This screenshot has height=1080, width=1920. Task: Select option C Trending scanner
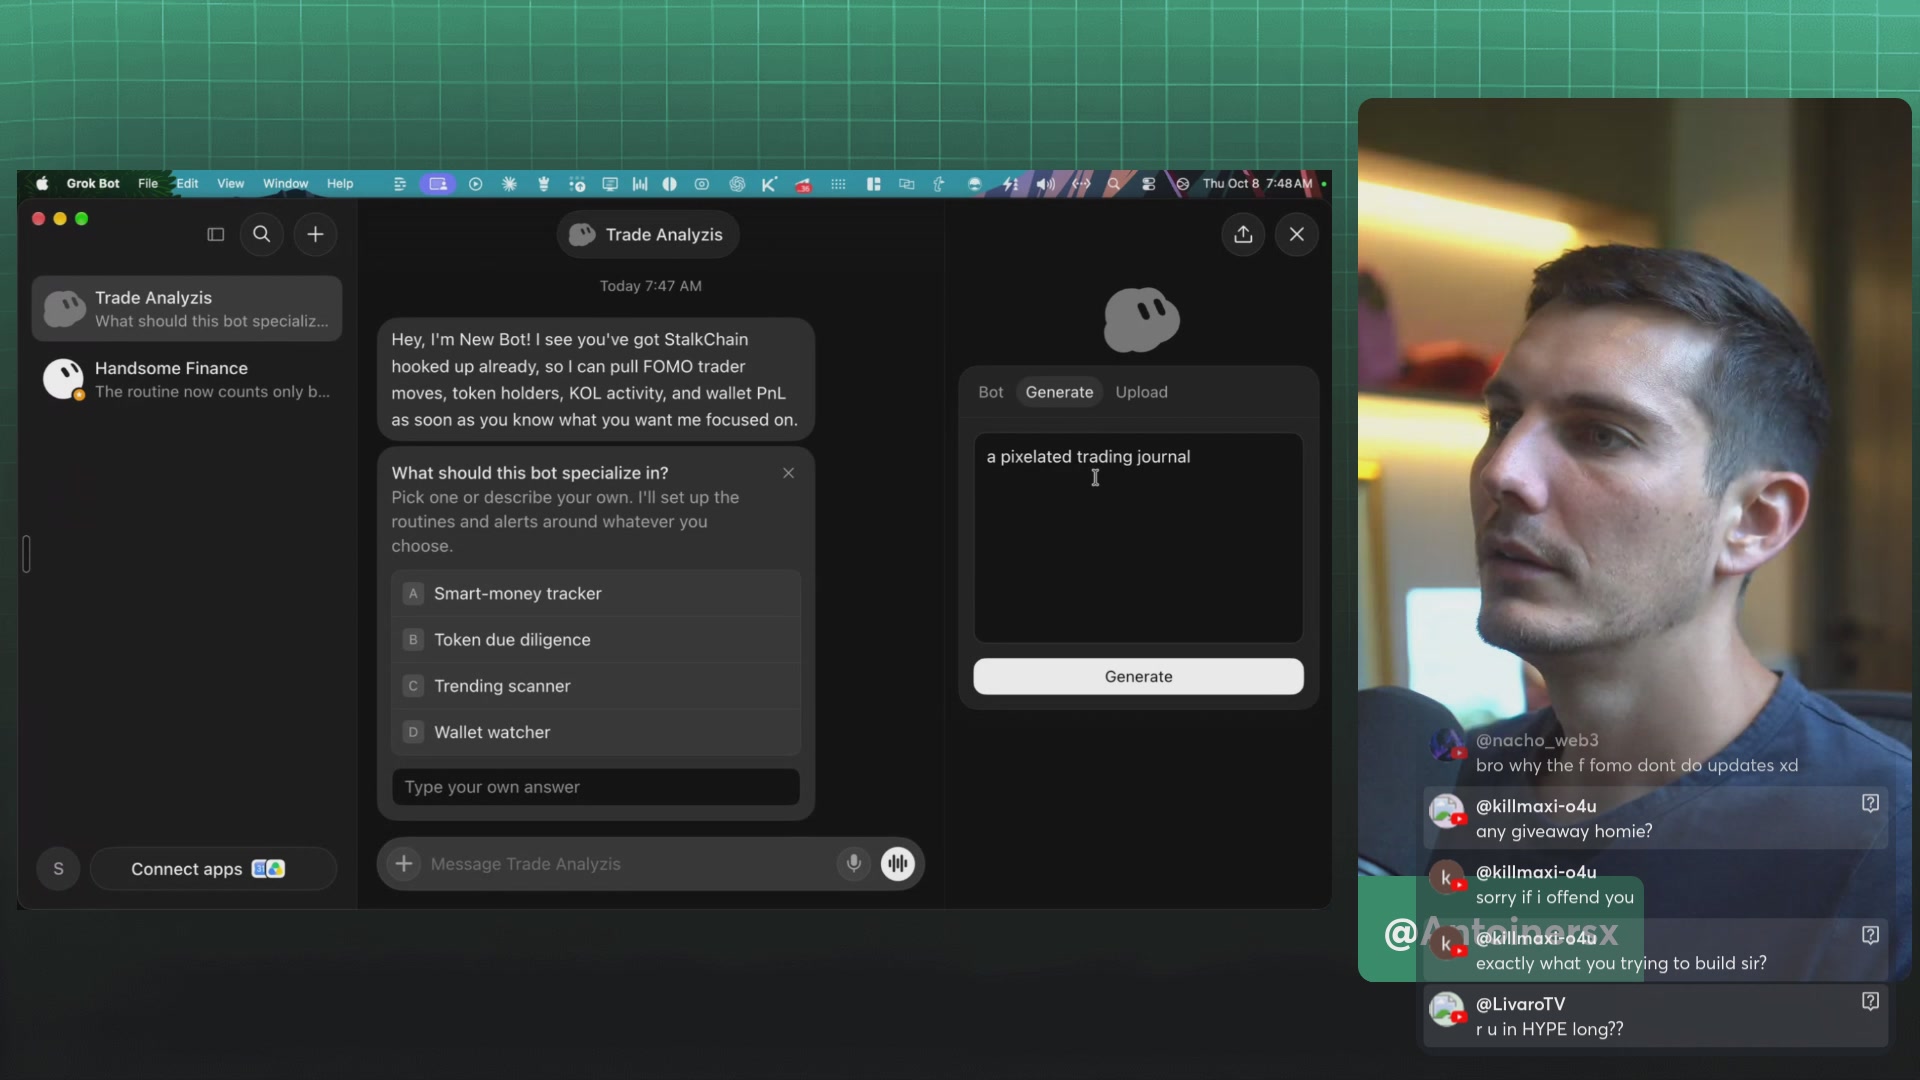tap(596, 686)
